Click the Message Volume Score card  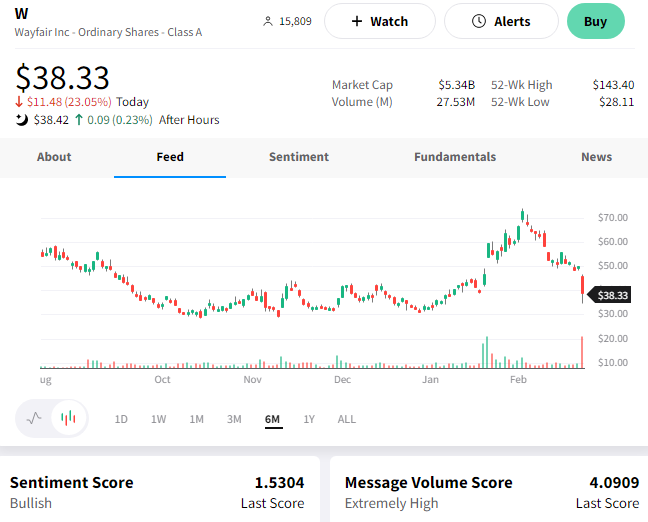[x=489, y=489]
